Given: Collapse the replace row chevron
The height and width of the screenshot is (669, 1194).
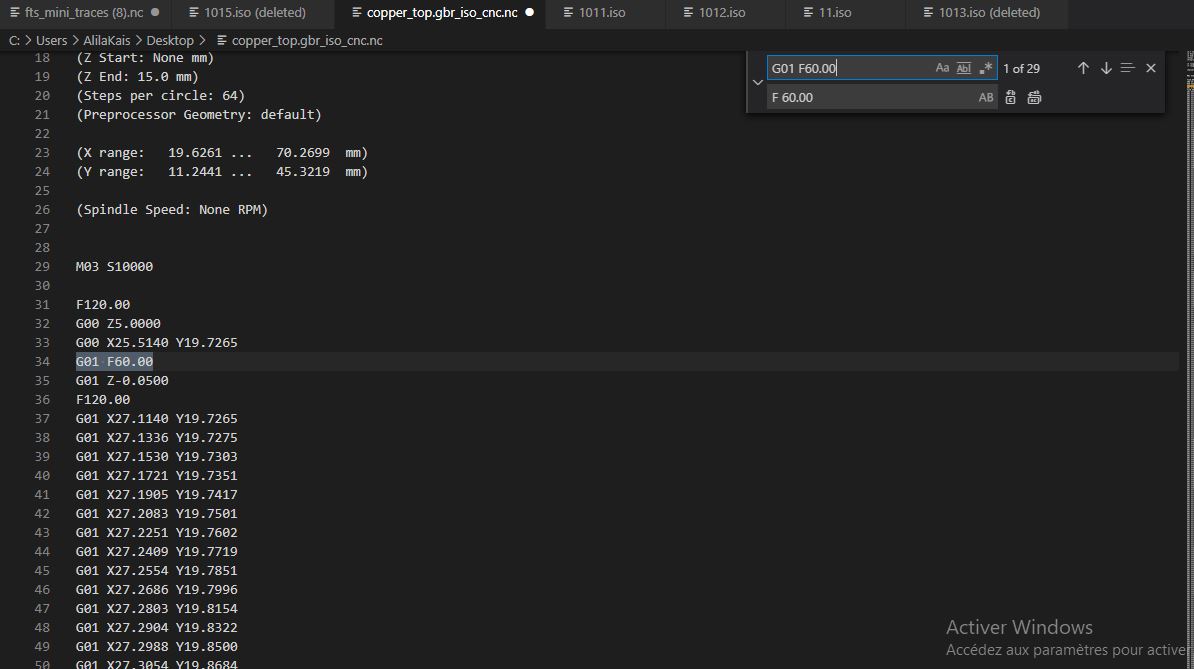Looking at the screenshot, I should (758, 82).
